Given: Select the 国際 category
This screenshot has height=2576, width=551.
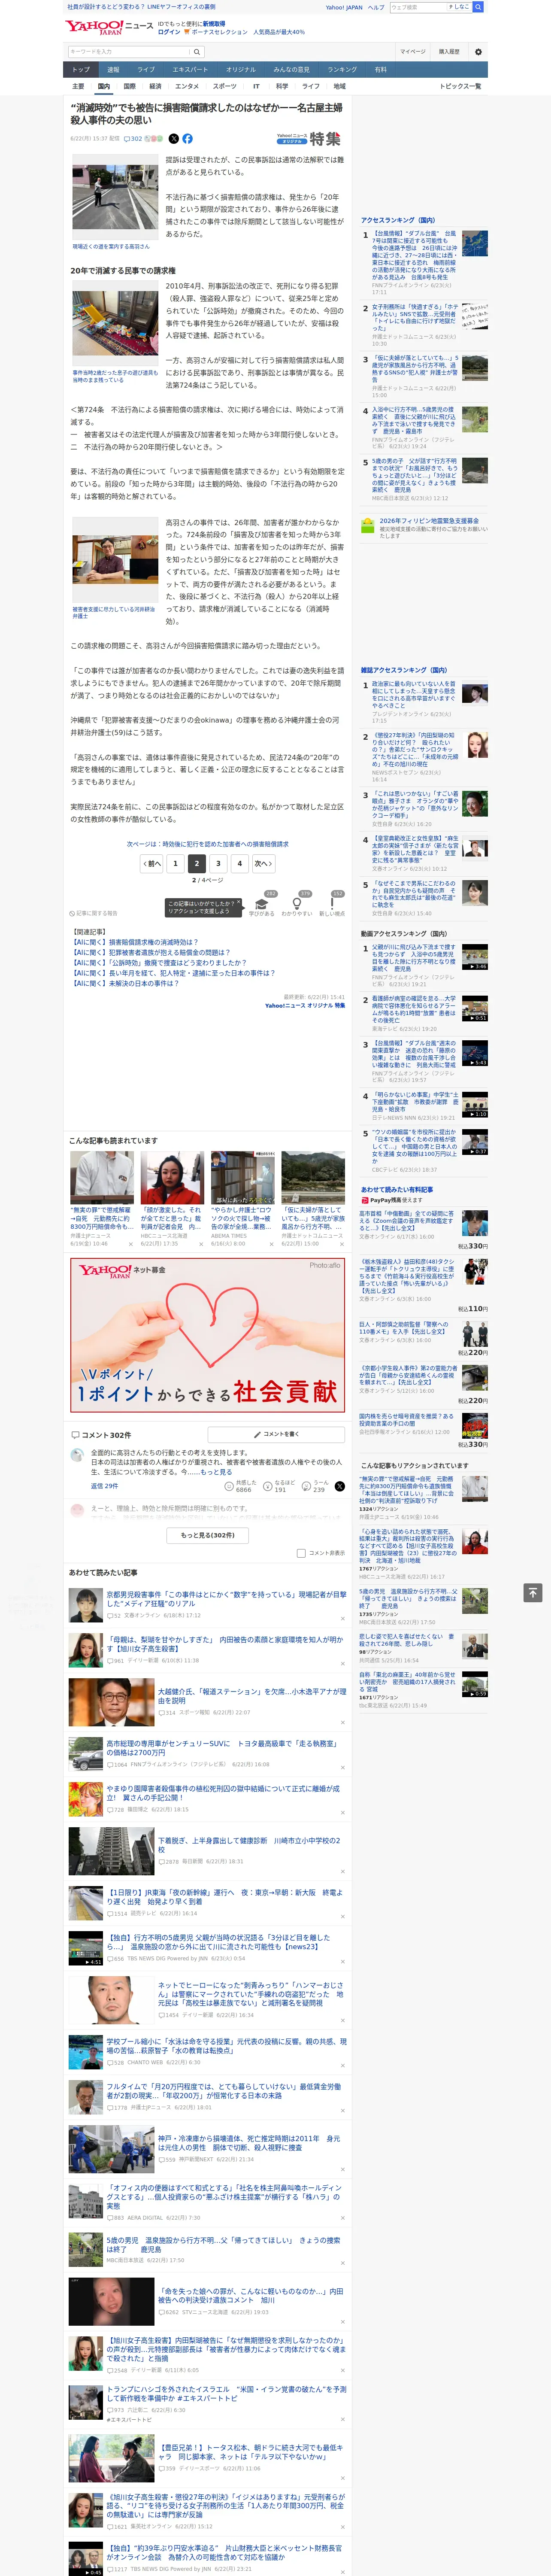Looking at the screenshot, I should click(x=129, y=87).
